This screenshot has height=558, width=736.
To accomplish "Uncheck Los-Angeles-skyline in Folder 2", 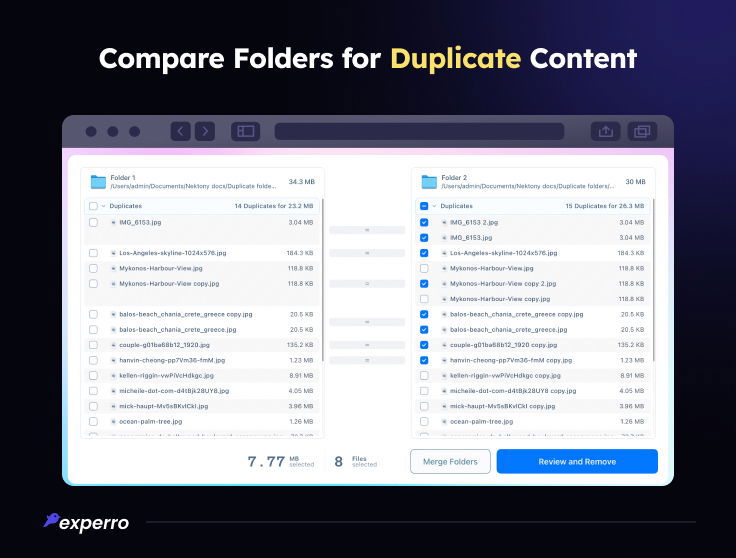I will pos(424,253).
